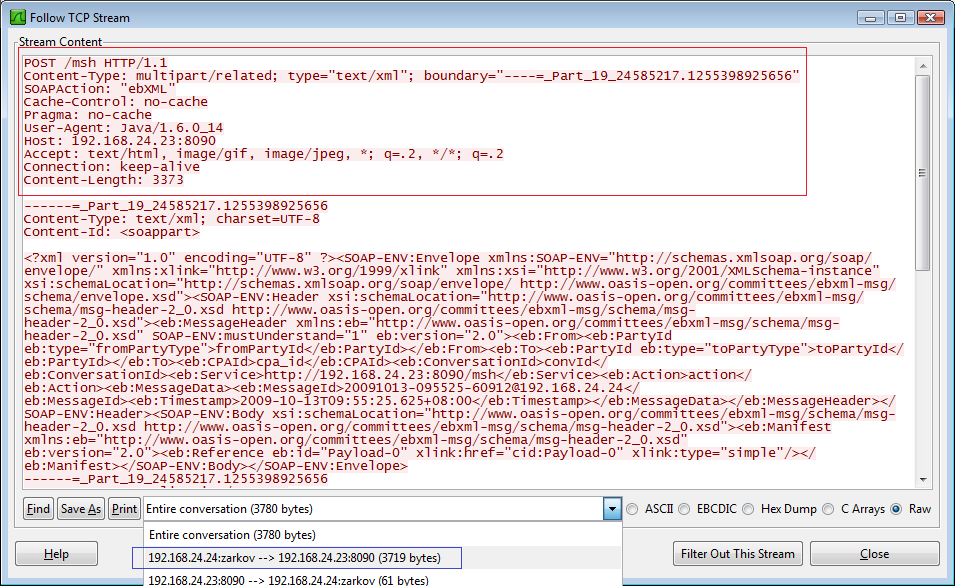This screenshot has height=586, width=955.
Task: Switch to Hex Dump view
Action: tap(751, 509)
